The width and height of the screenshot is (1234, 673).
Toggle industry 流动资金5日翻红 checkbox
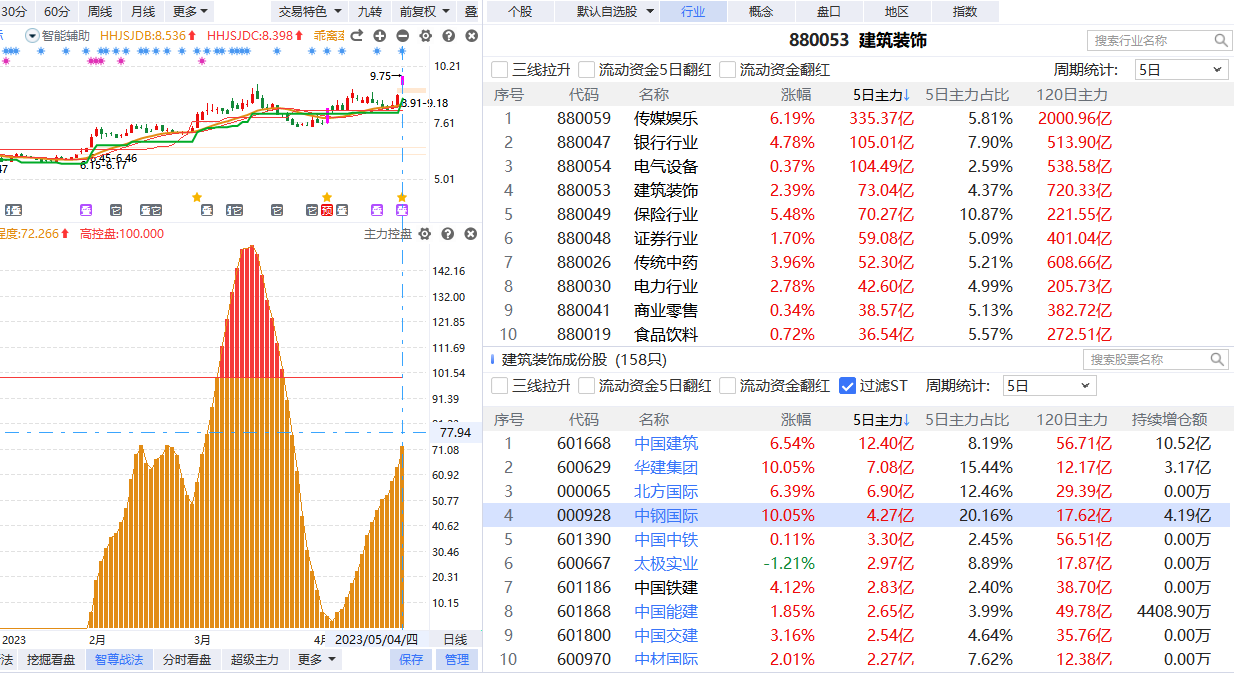coord(586,70)
